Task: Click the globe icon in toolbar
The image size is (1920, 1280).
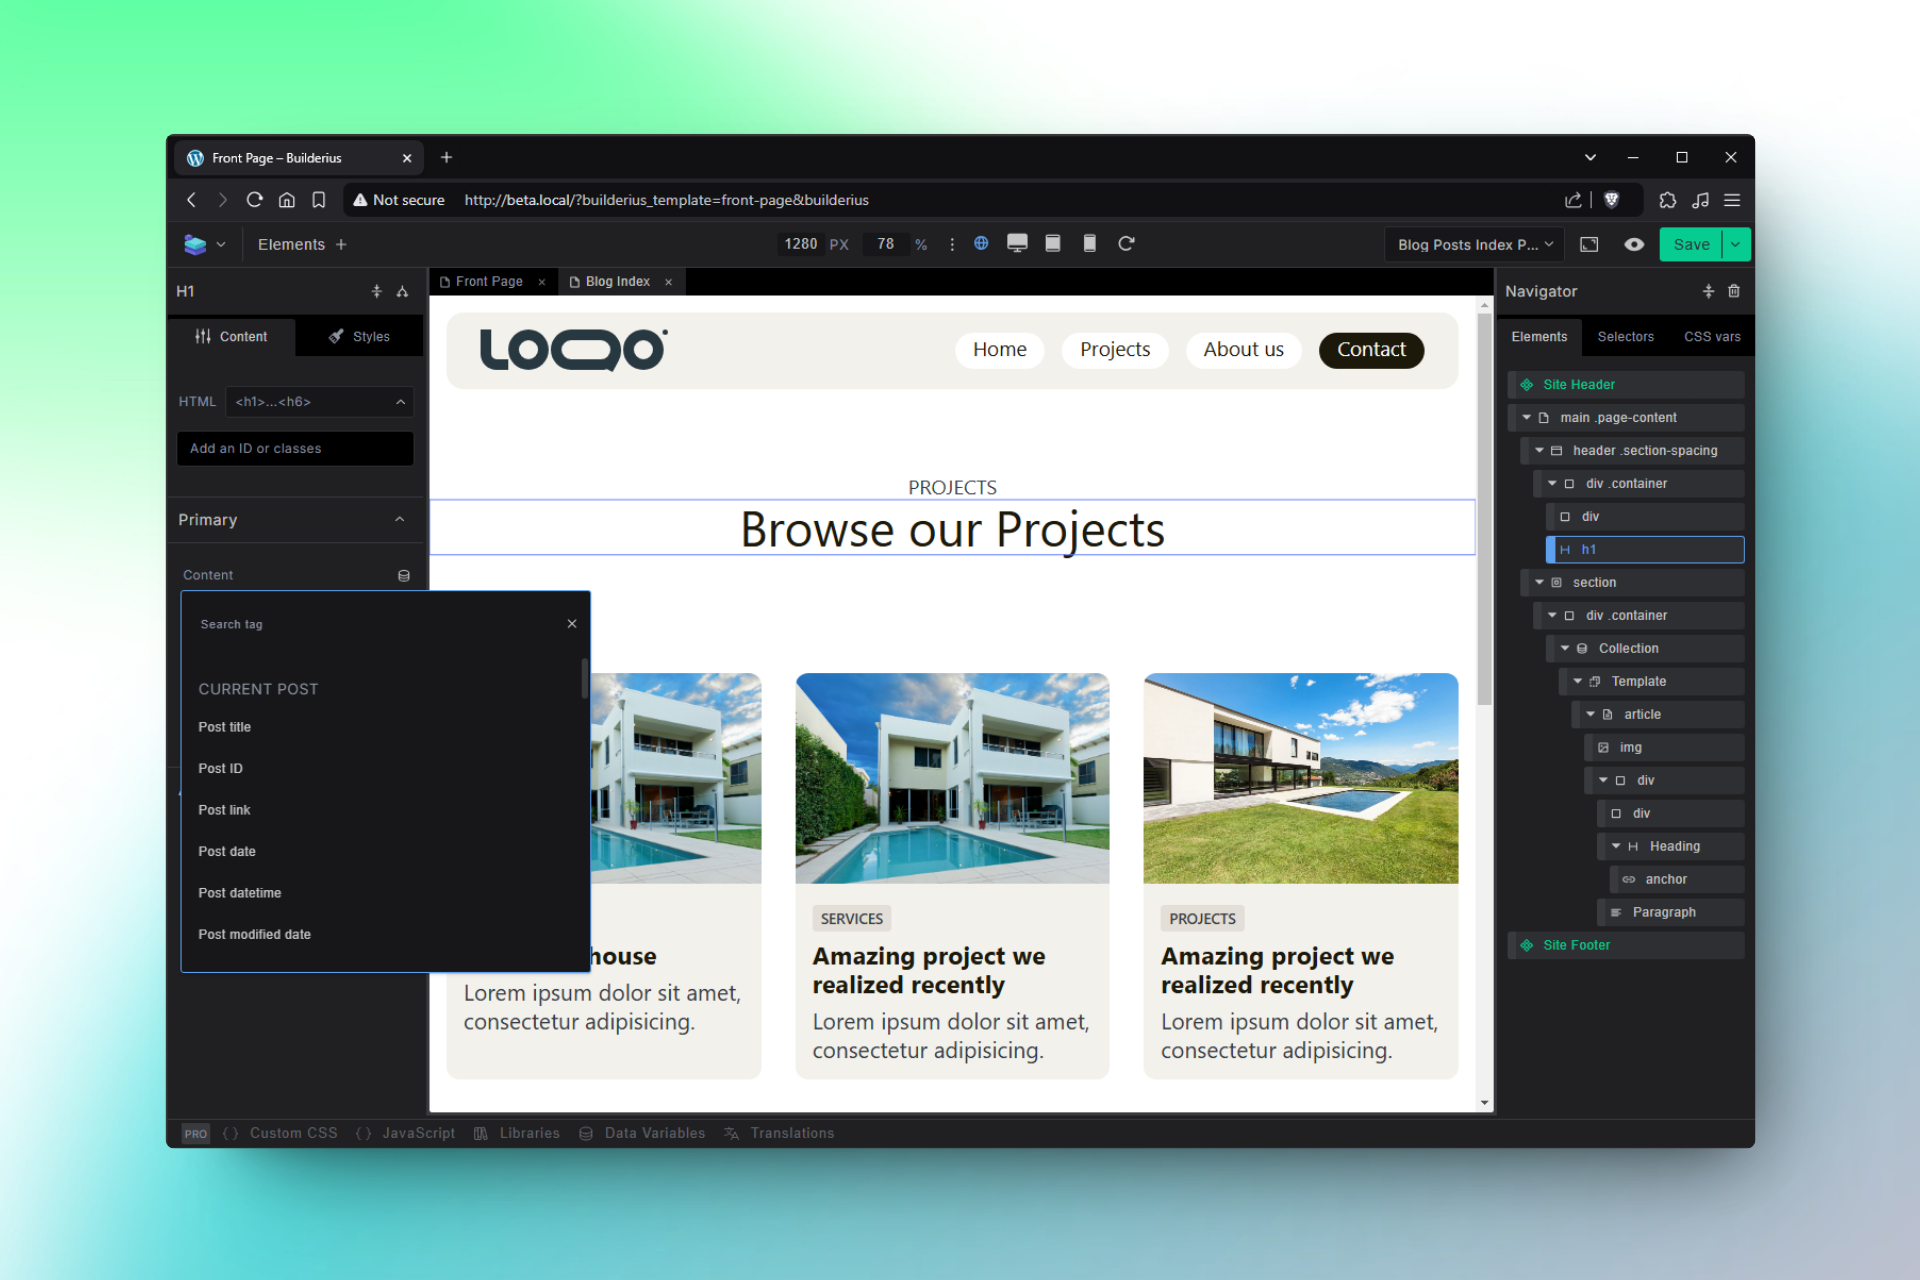Action: coord(981,243)
